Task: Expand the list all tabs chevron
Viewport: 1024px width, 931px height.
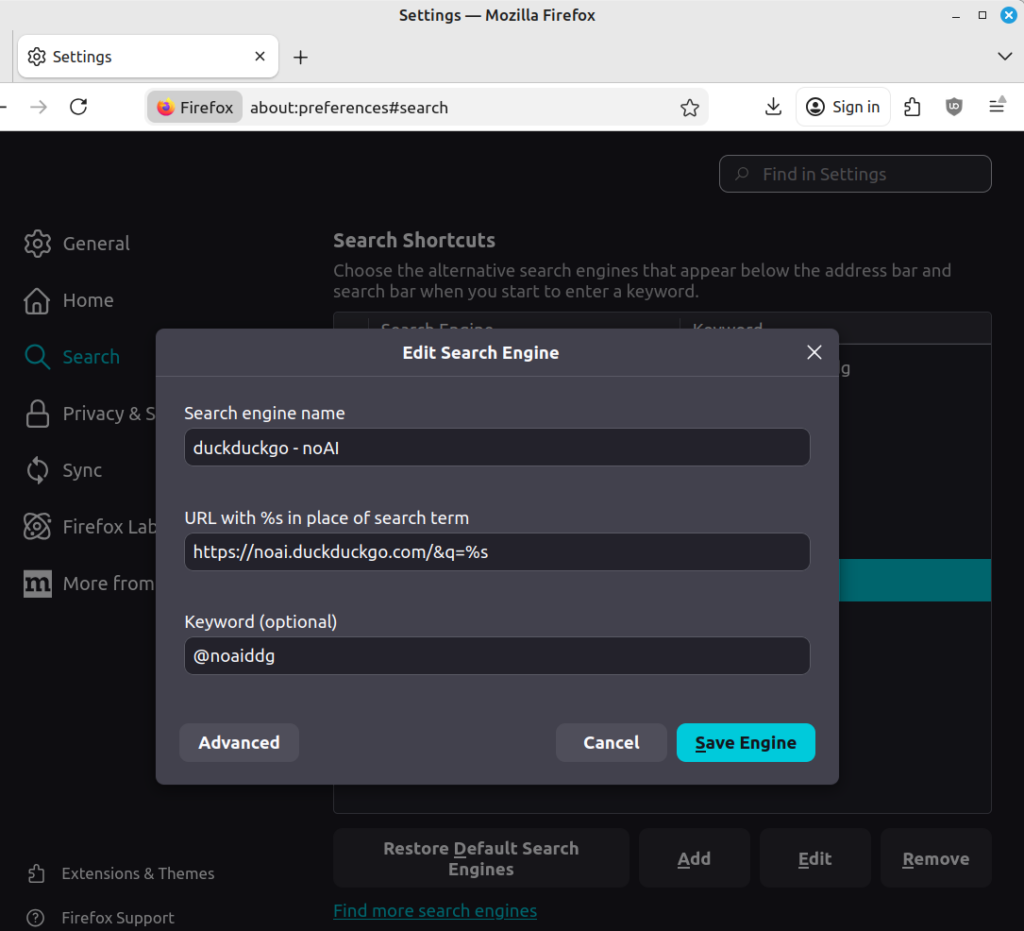Action: (1005, 57)
